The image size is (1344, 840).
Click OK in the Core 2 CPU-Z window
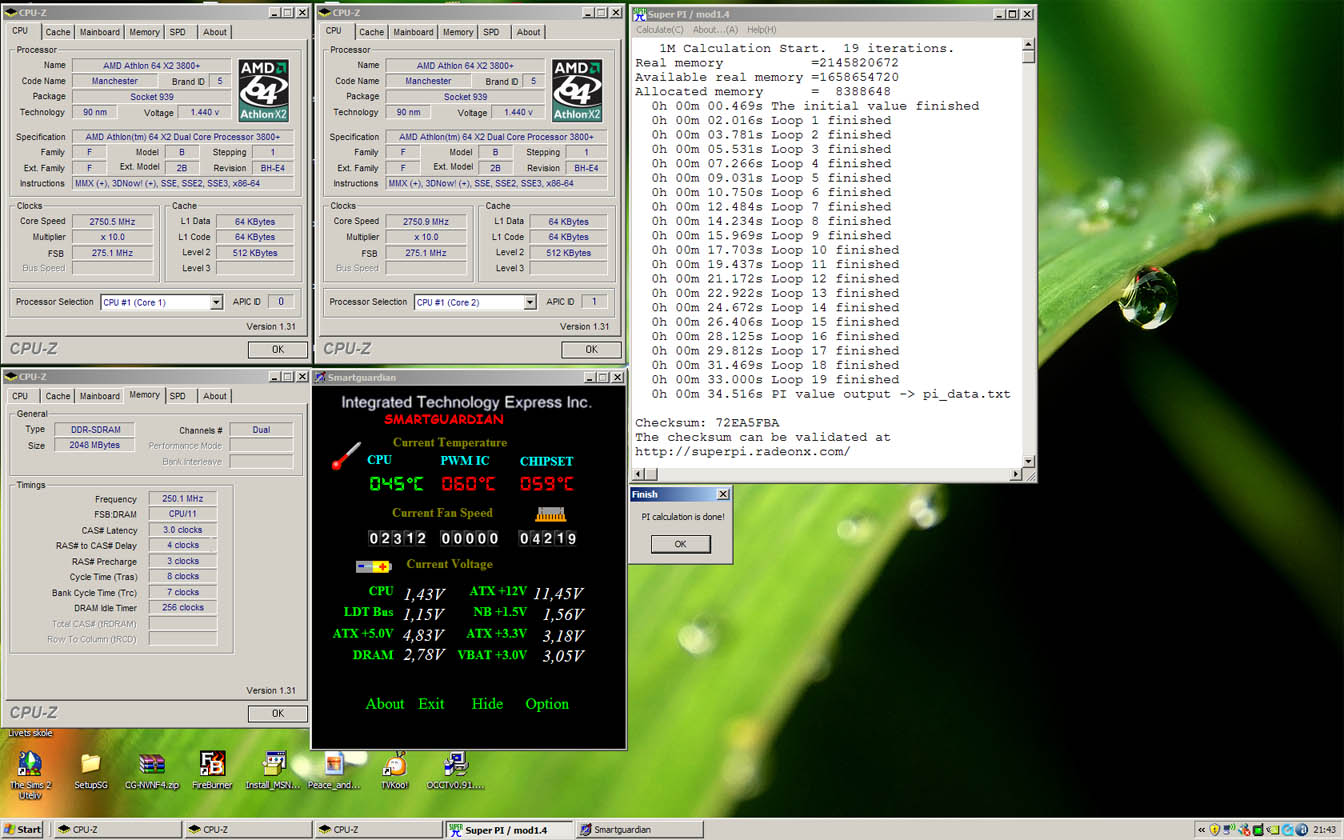click(591, 349)
